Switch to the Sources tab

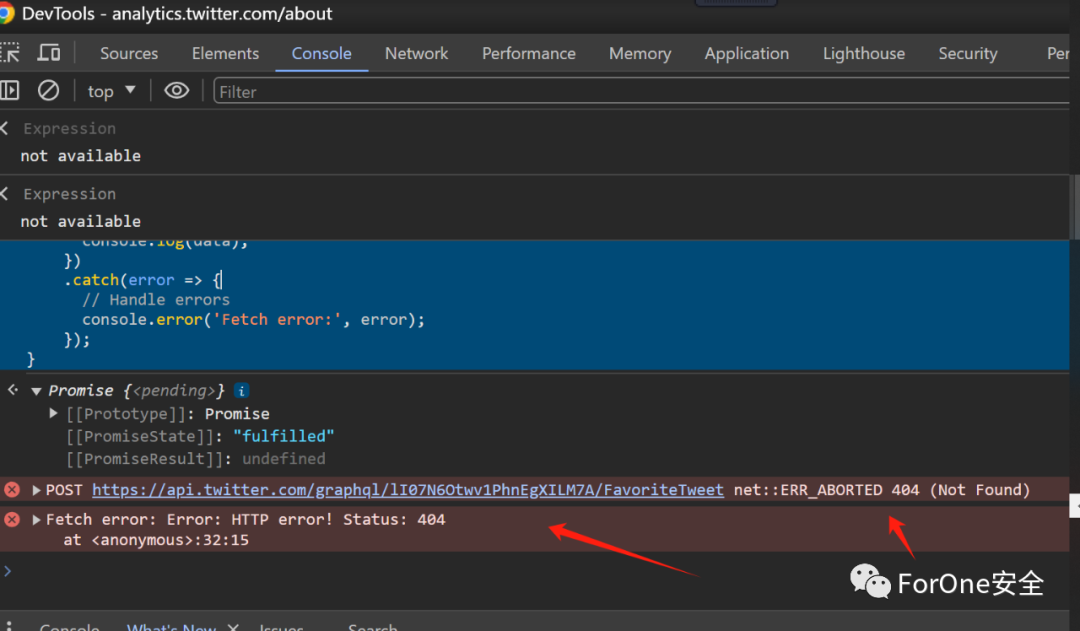pos(129,53)
